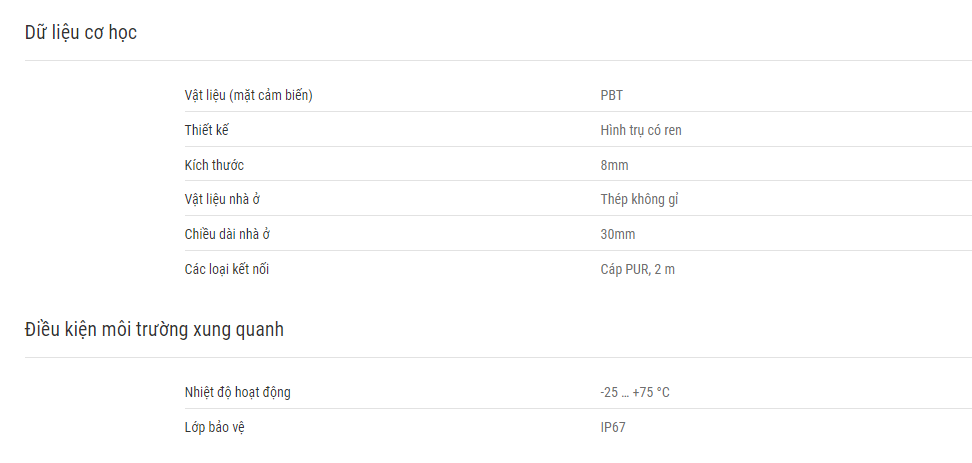Click the divider under "Dữ liệu cơ học"
This screenshot has height=463, width=972.
click(x=498, y=60)
